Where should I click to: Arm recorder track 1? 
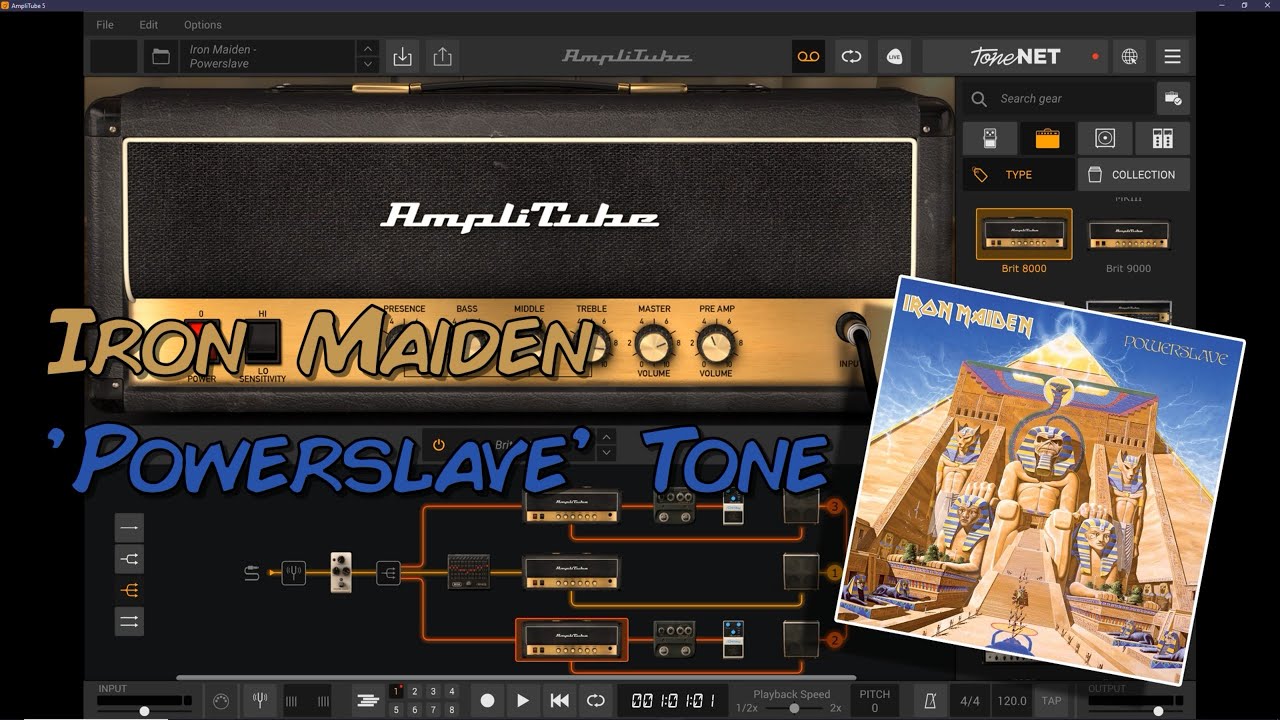click(x=396, y=691)
